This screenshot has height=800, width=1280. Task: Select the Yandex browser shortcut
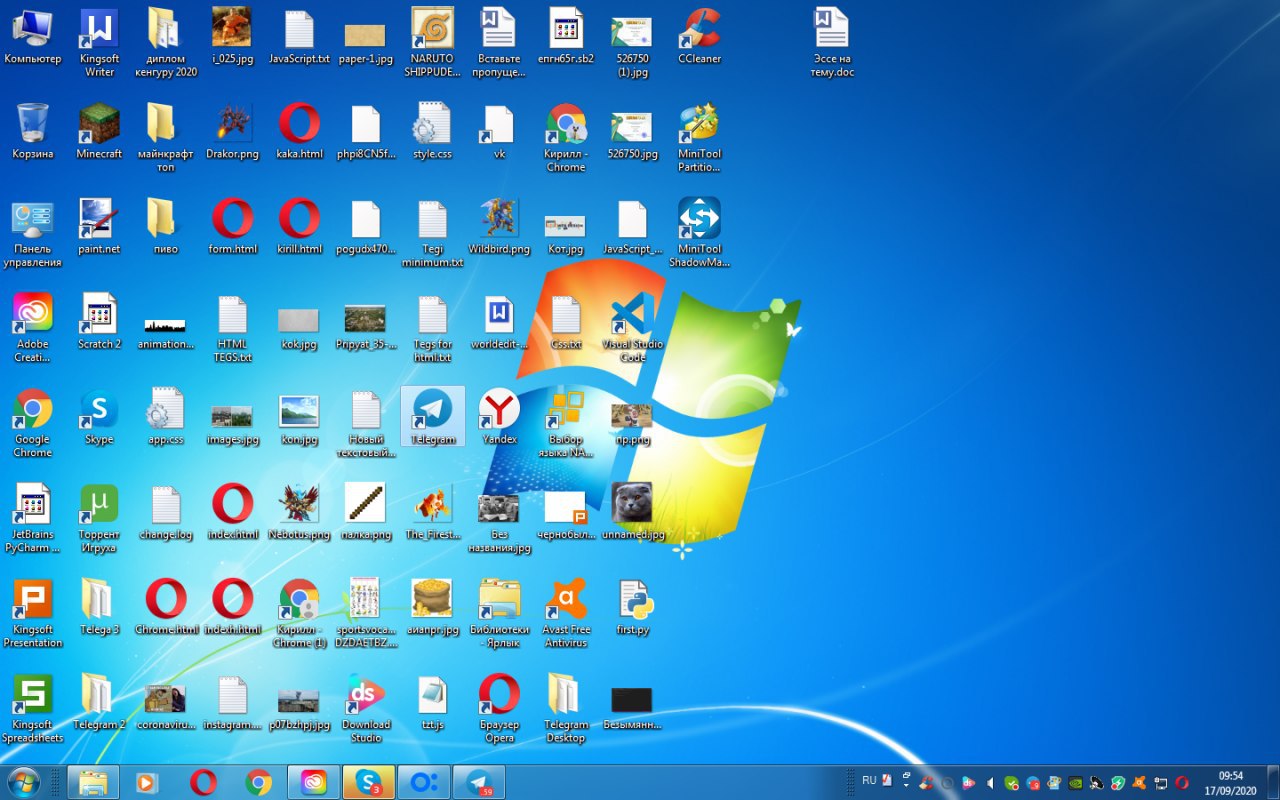pos(499,416)
